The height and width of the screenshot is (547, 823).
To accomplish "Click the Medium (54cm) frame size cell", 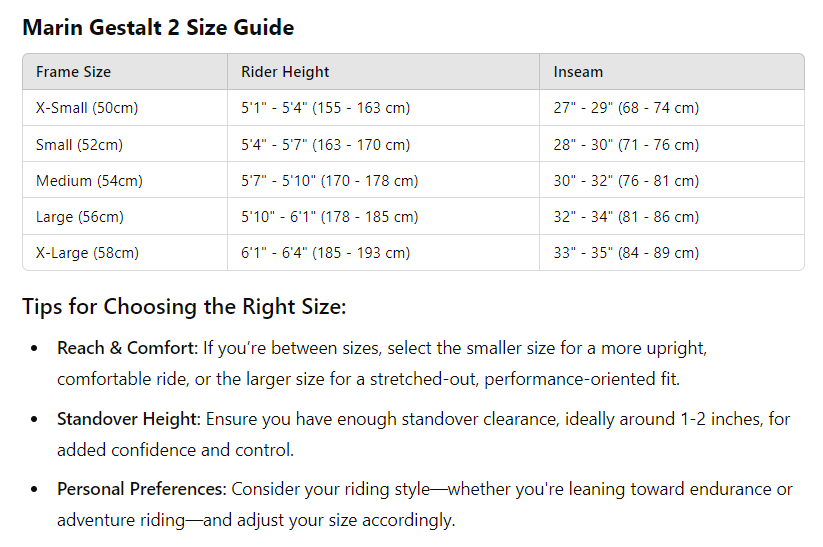I will click(89, 181).
